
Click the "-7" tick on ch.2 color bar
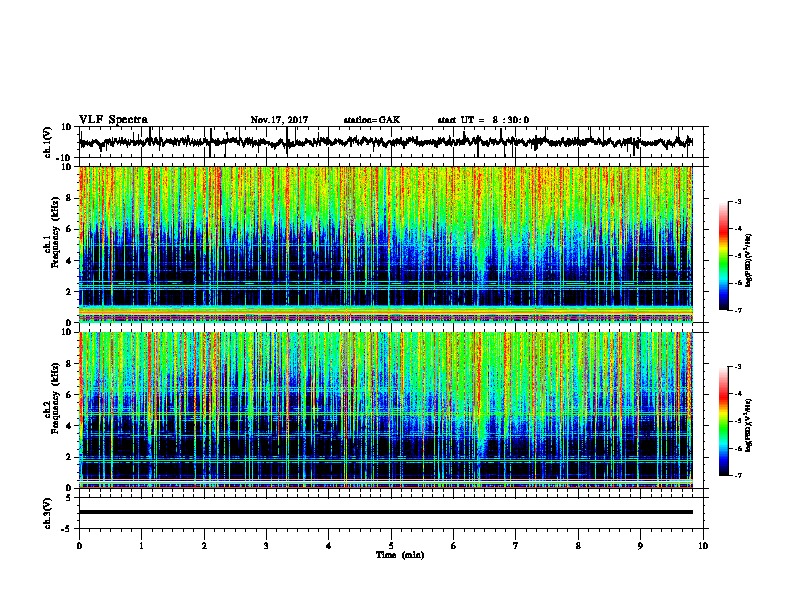pos(738,476)
